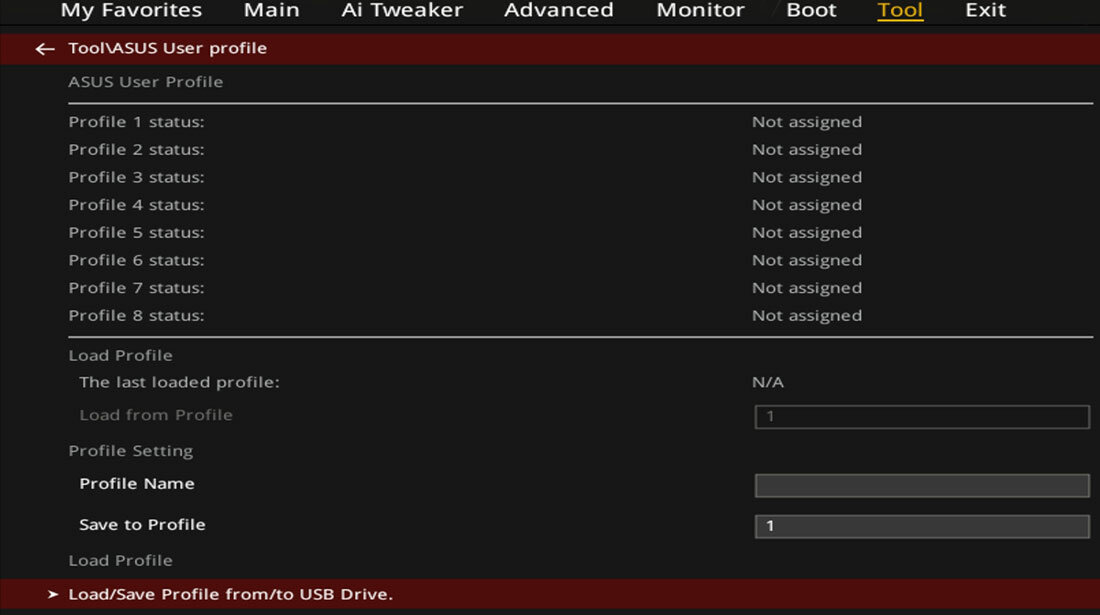1100x615 pixels.
Task: Click the Load from Profile label
Action: pyautogui.click(x=156, y=415)
